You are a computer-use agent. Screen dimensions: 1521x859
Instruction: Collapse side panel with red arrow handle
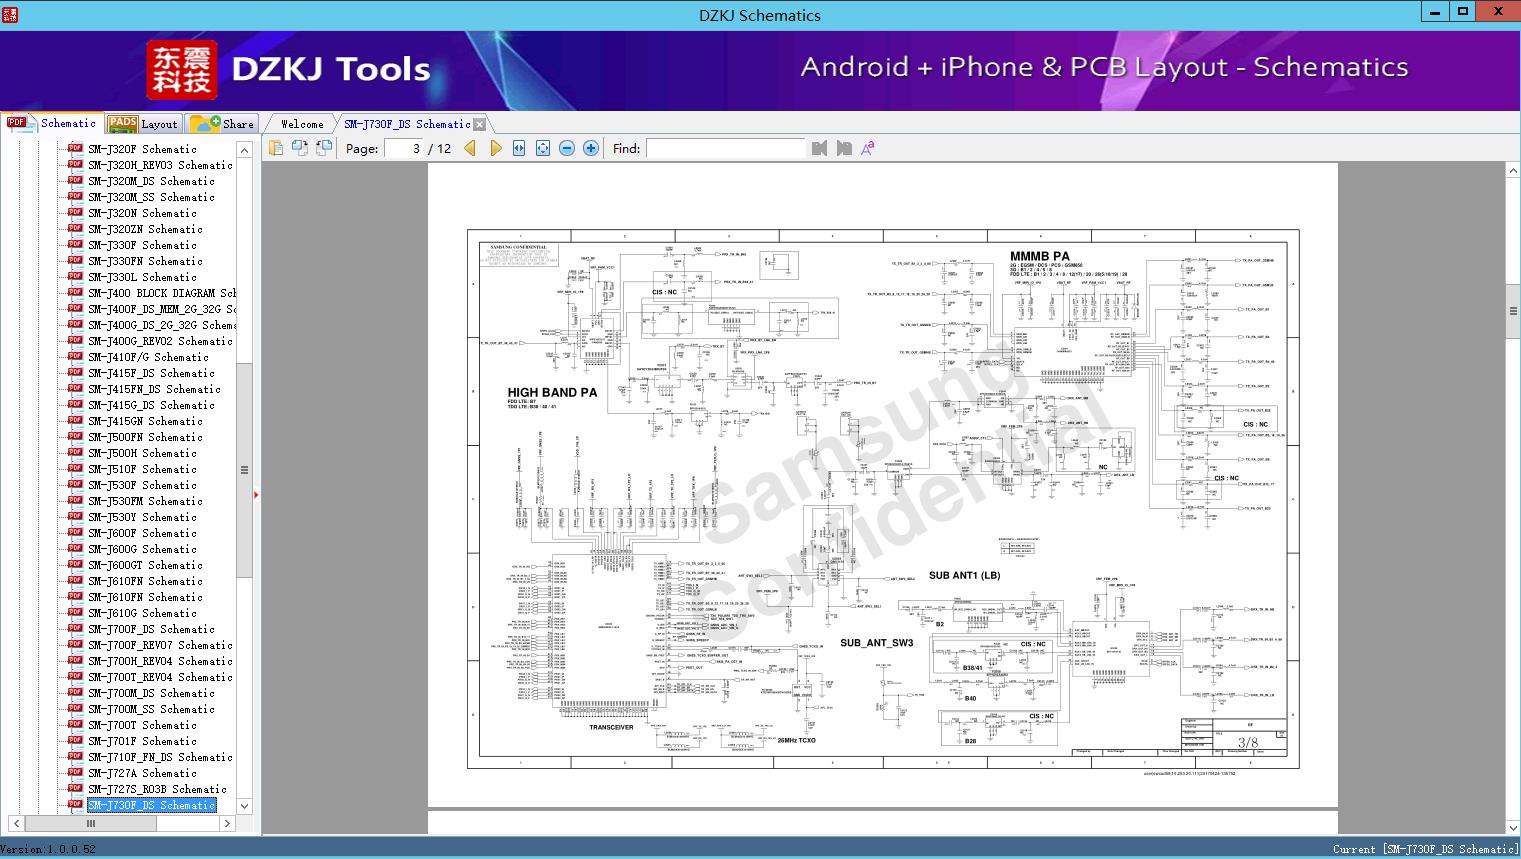pyautogui.click(x=257, y=494)
